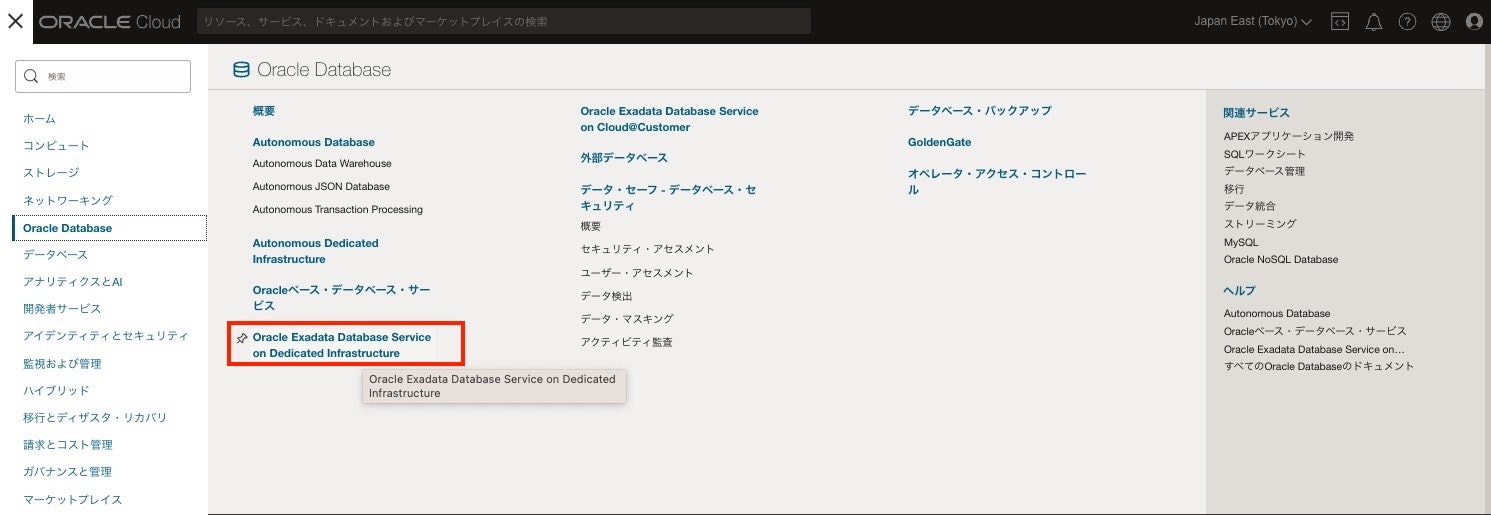Select コンピュート in the sidebar
1491x515 pixels.
(x=56, y=145)
